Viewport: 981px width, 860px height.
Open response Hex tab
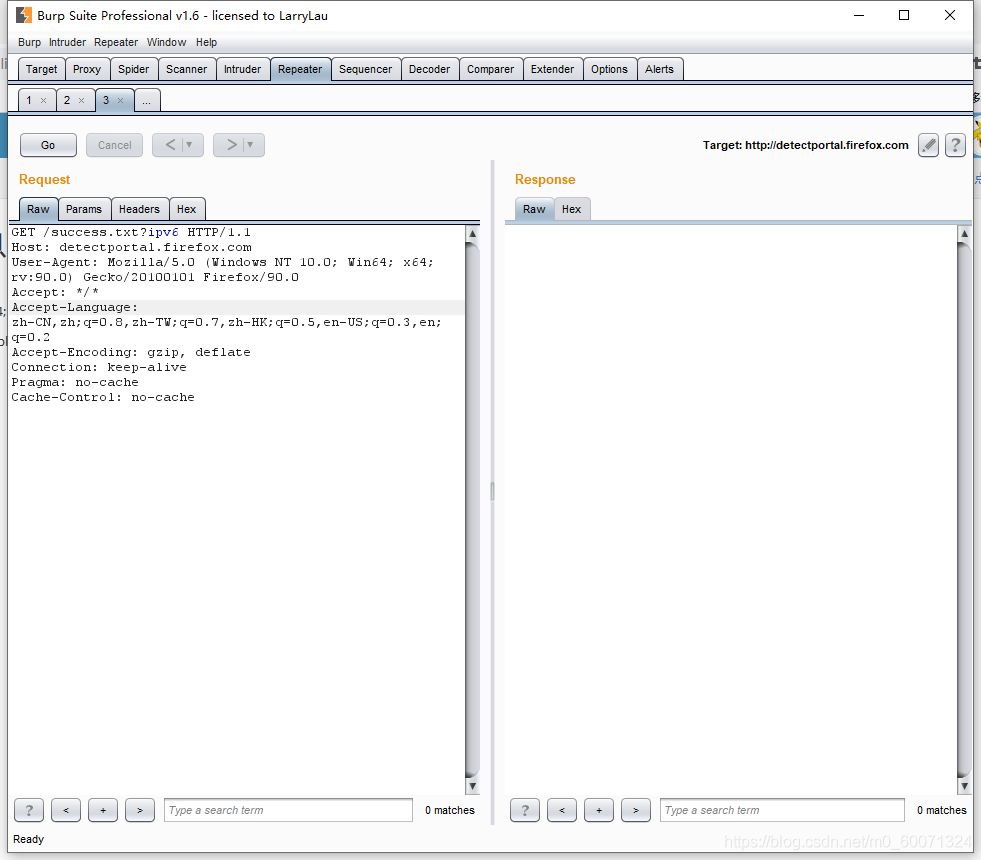point(571,210)
